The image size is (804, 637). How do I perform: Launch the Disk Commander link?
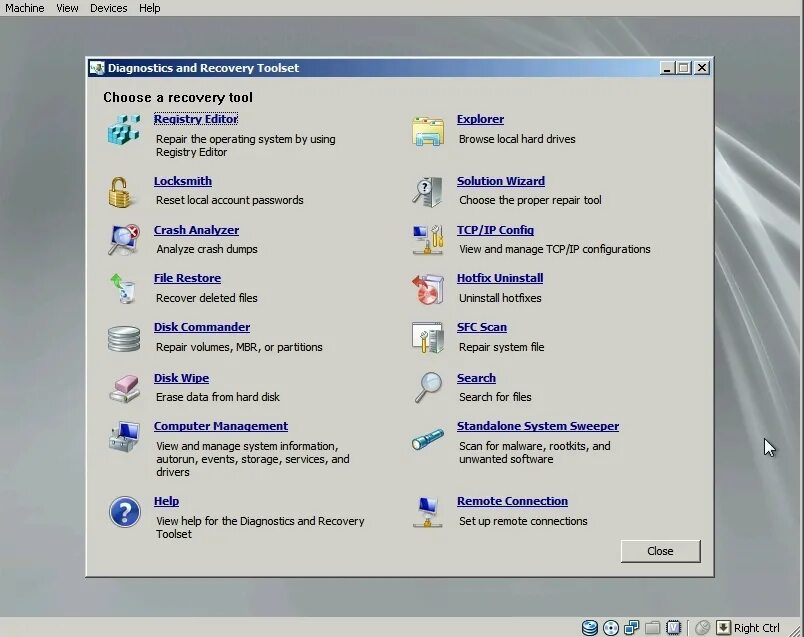(202, 327)
